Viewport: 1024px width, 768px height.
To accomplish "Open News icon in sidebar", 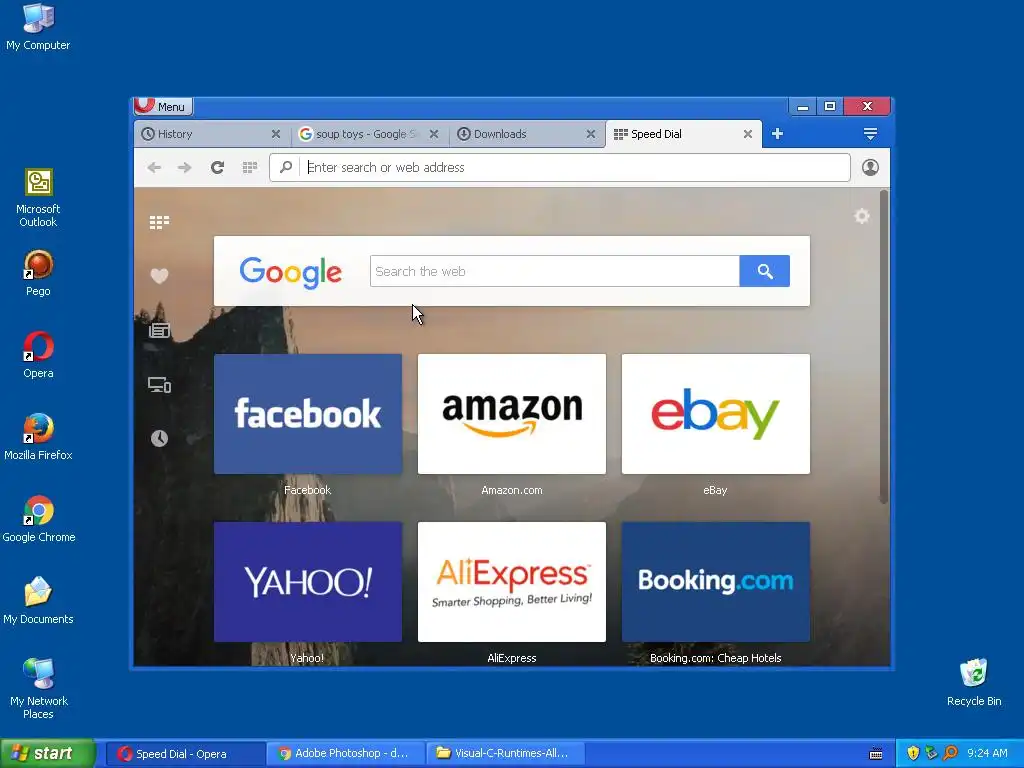I will coord(159,330).
